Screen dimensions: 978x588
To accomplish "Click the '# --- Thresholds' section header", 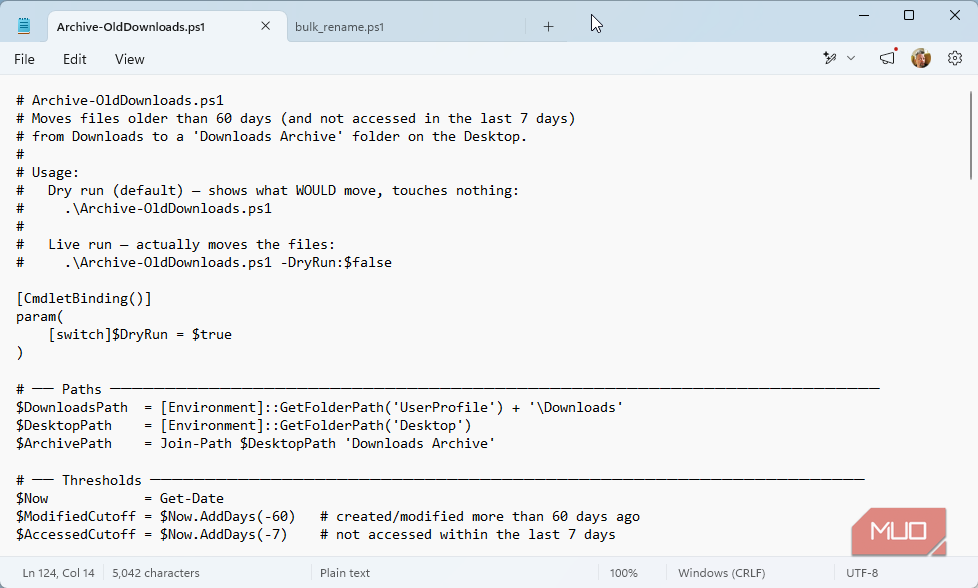I will click(440, 480).
